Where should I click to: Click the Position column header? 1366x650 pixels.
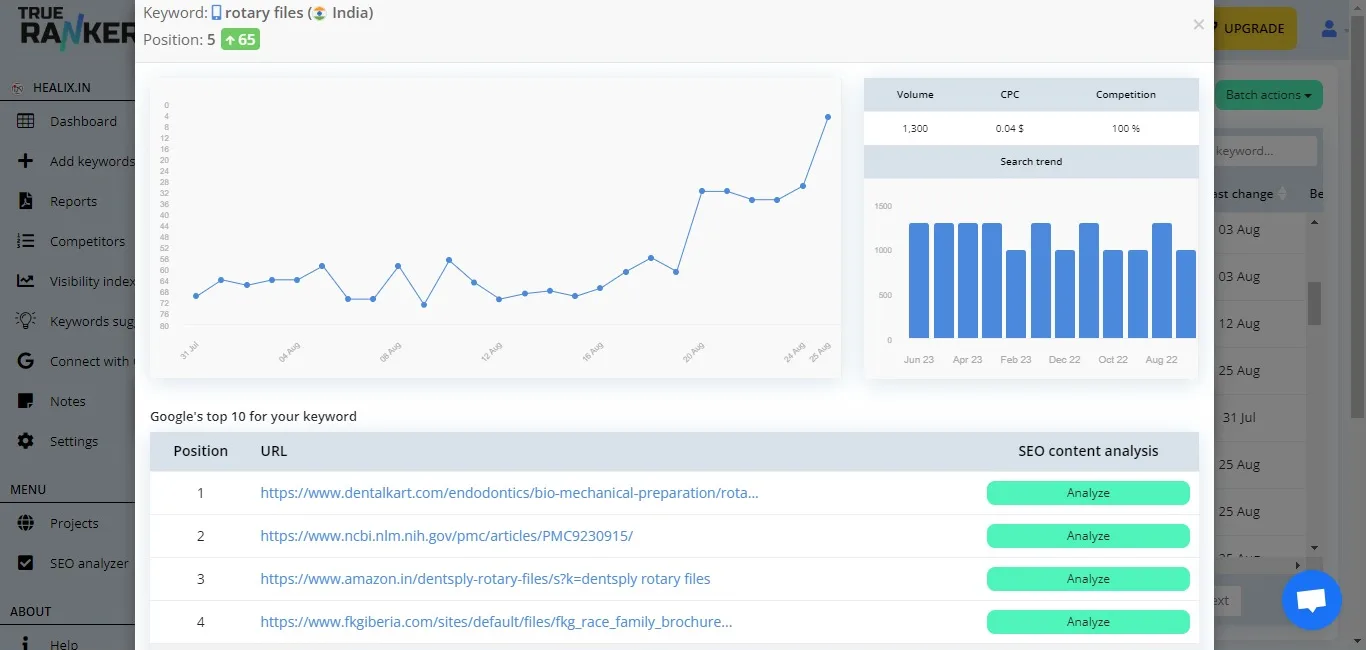(201, 451)
